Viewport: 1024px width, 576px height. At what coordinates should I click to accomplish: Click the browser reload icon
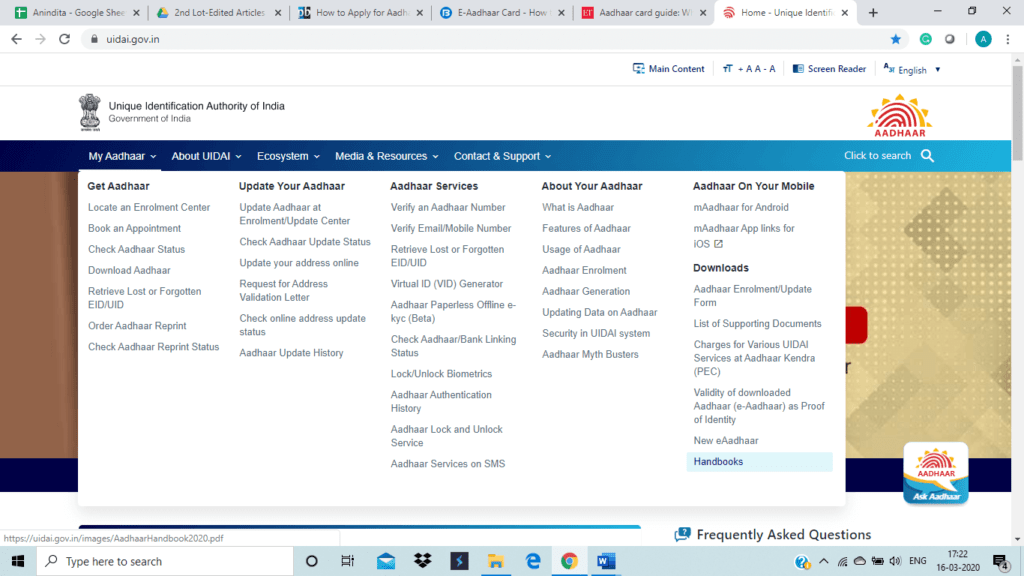point(65,39)
